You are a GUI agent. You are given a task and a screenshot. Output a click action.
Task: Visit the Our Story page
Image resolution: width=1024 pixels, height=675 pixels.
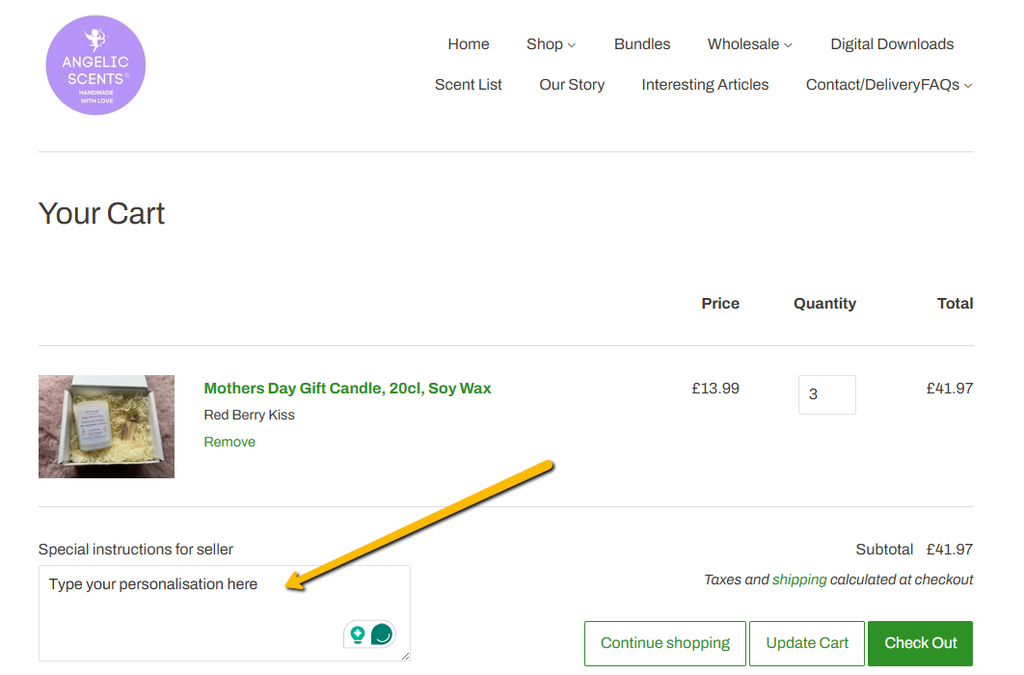(x=572, y=85)
